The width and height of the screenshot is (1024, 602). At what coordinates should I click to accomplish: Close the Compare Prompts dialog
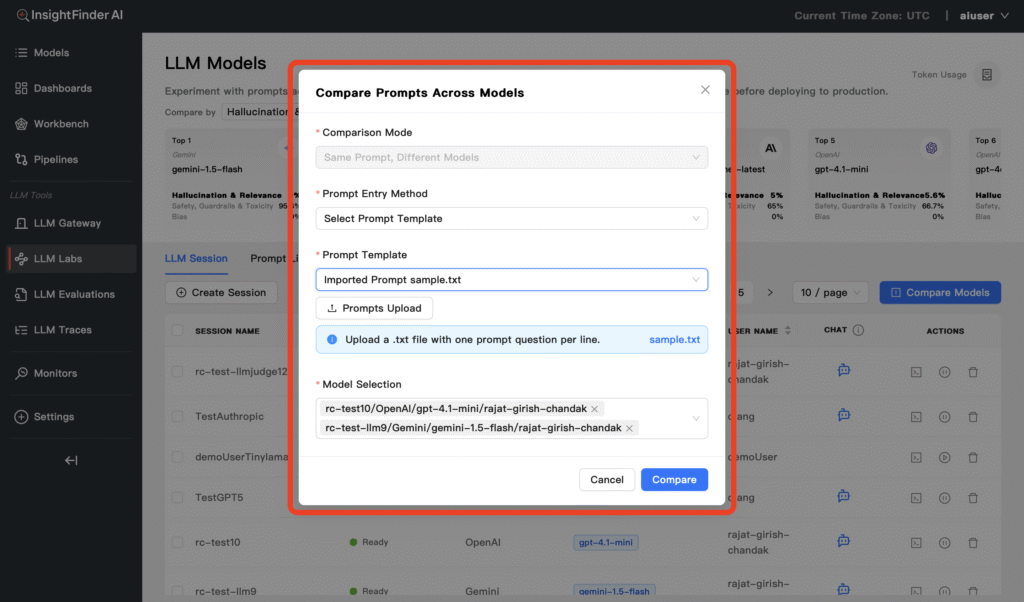[x=705, y=90]
